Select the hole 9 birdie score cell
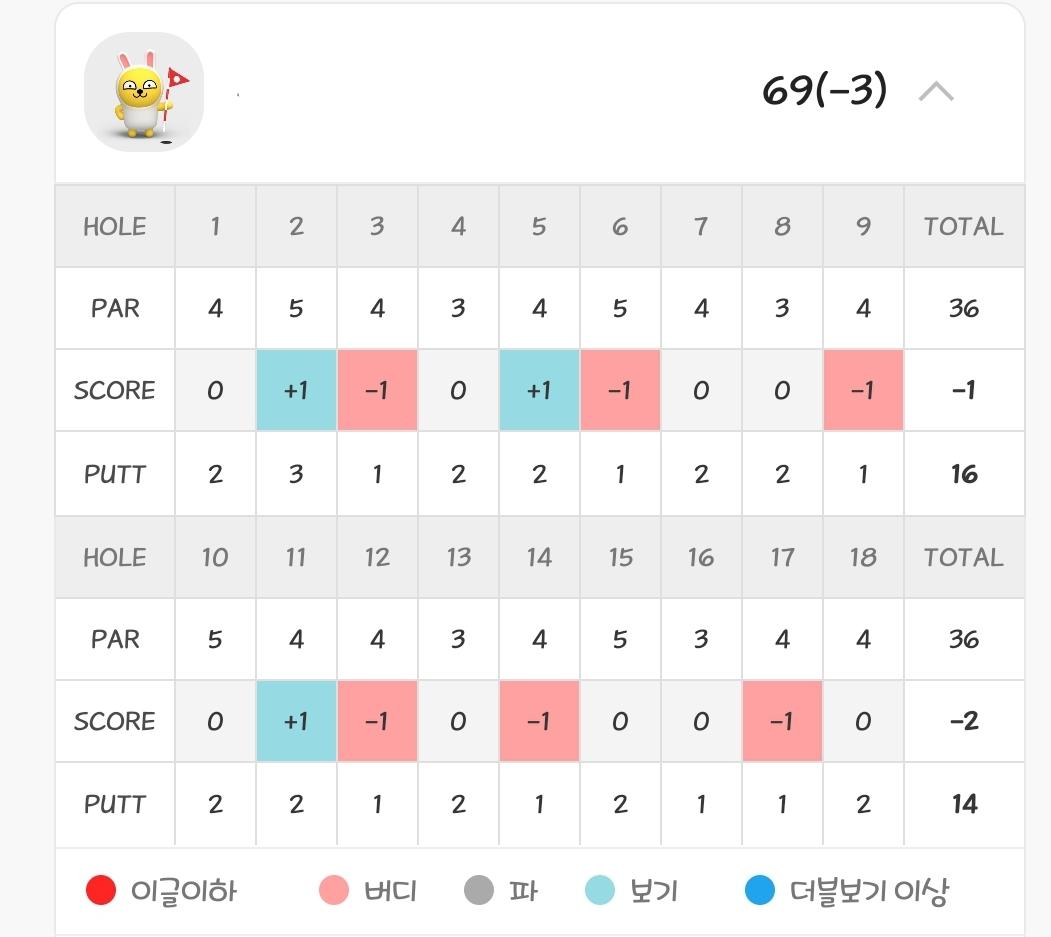This screenshot has width=1051, height=937. coord(863,390)
